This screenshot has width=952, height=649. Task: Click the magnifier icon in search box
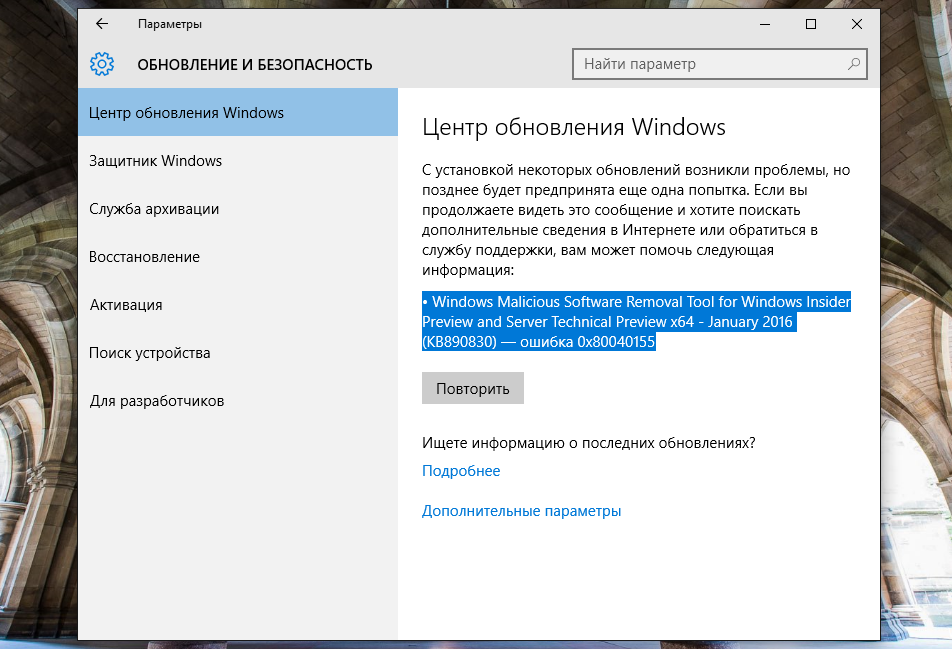(854, 64)
